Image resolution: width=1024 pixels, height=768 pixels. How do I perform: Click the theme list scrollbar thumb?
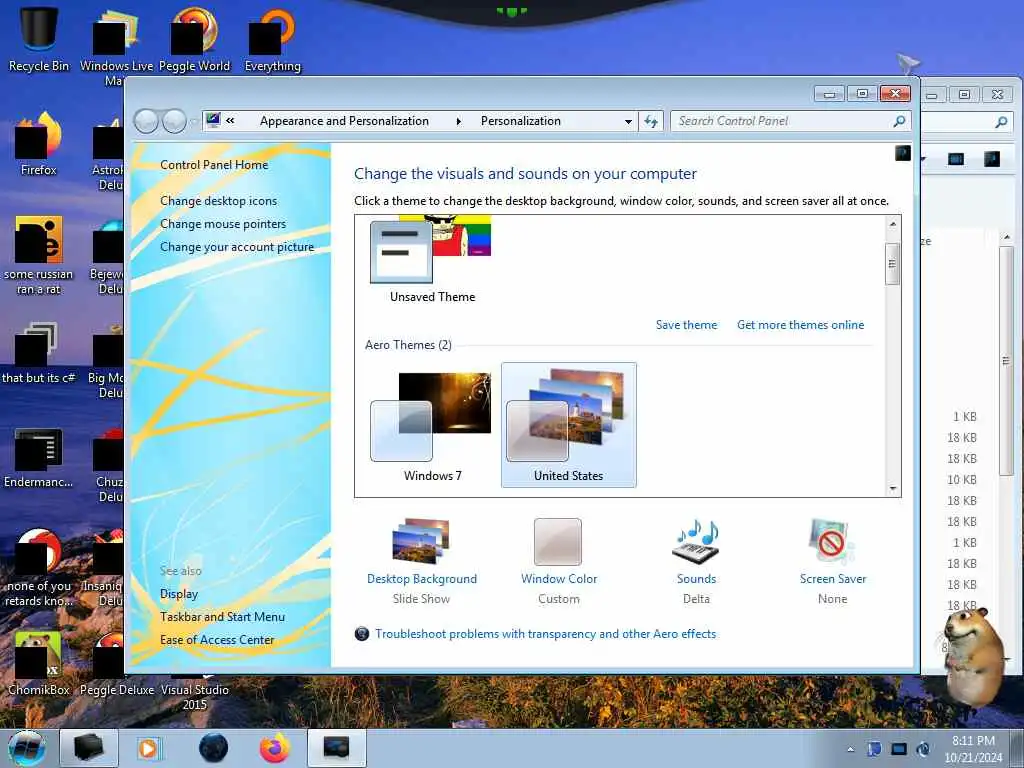893,264
